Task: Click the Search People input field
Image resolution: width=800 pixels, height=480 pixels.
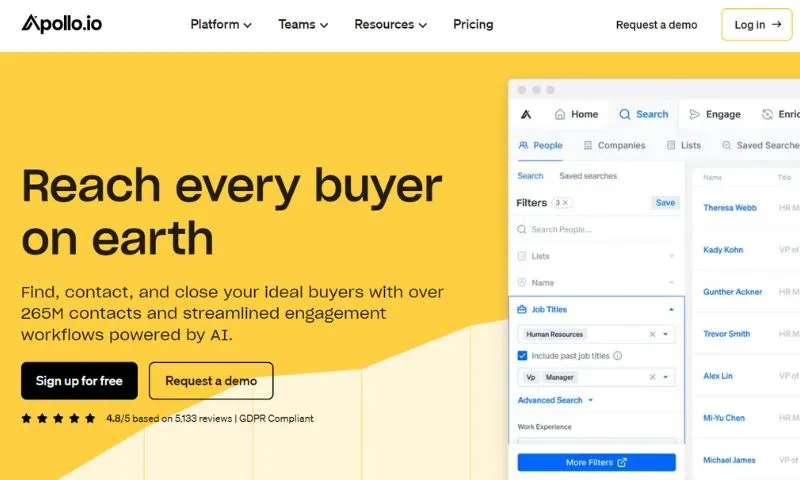Action: point(596,230)
